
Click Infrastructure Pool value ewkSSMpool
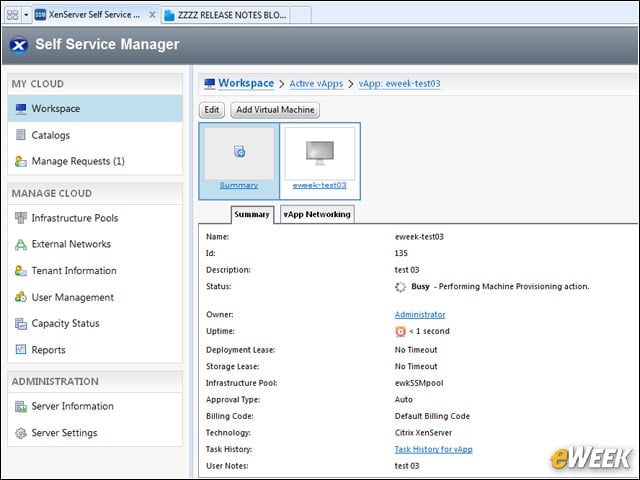(x=419, y=383)
